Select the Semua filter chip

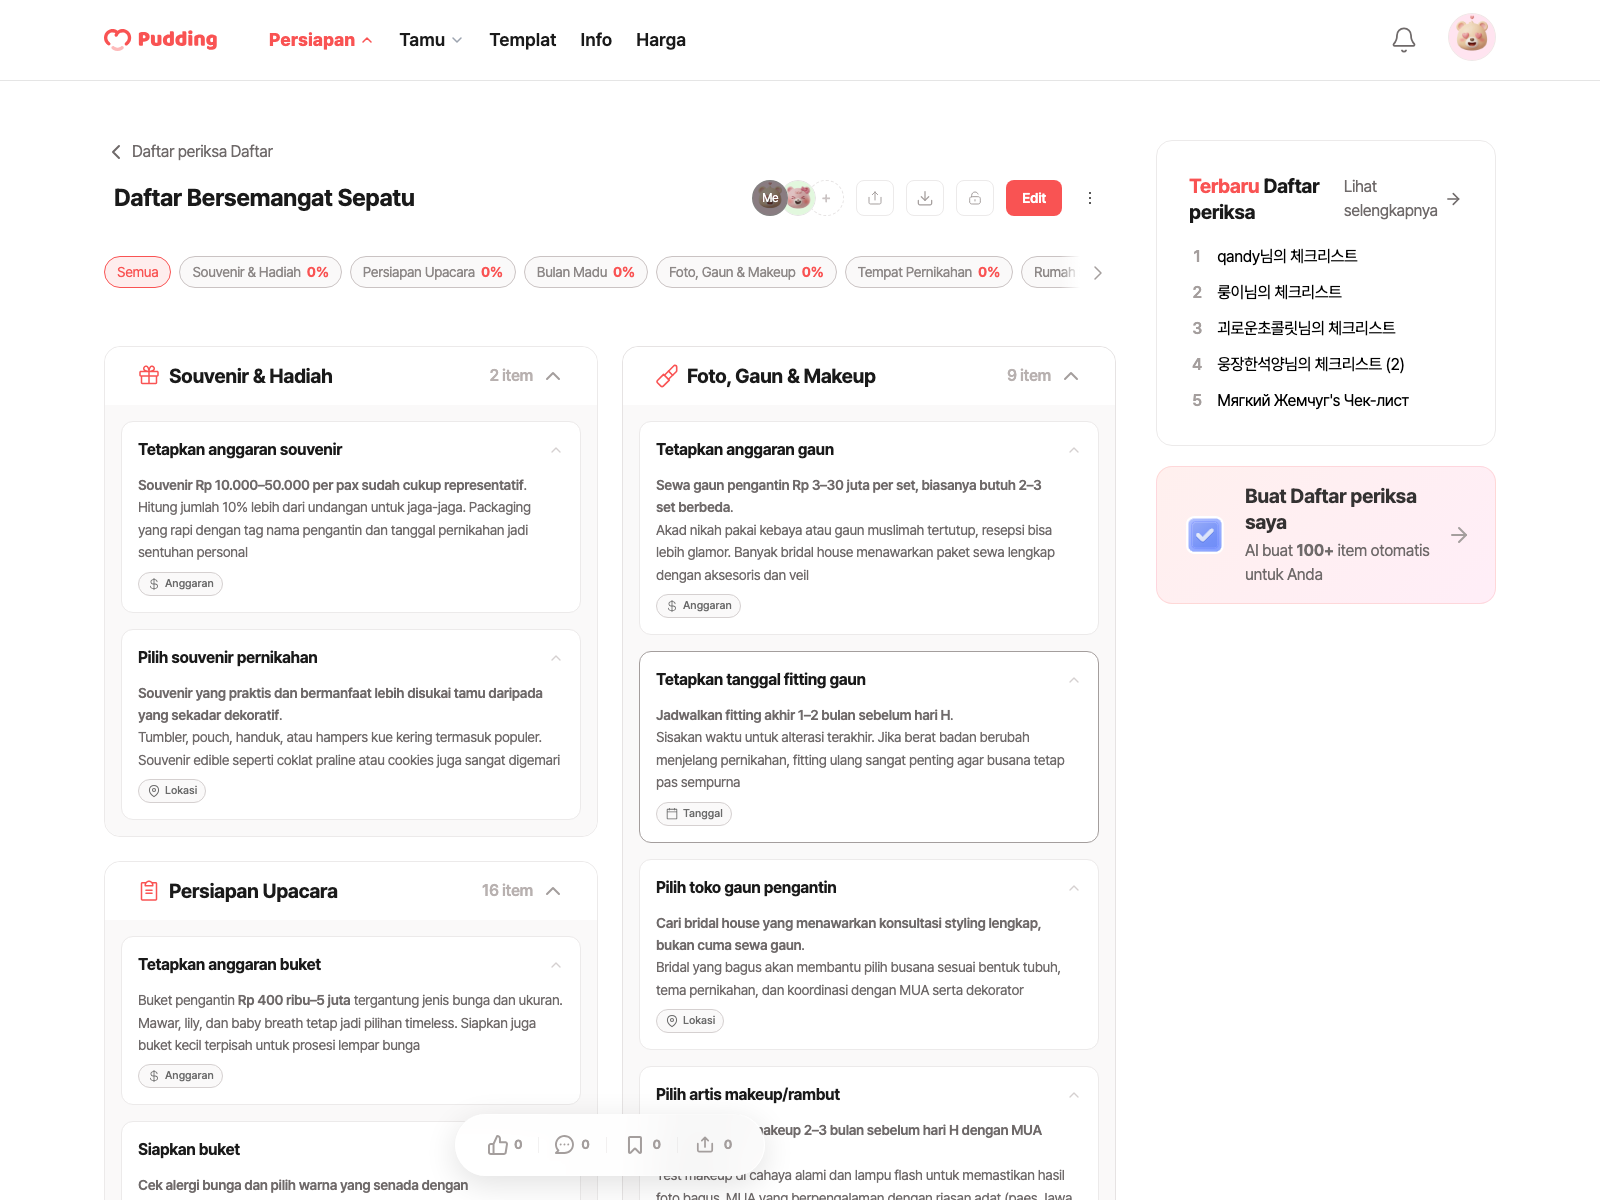[138, 272]
